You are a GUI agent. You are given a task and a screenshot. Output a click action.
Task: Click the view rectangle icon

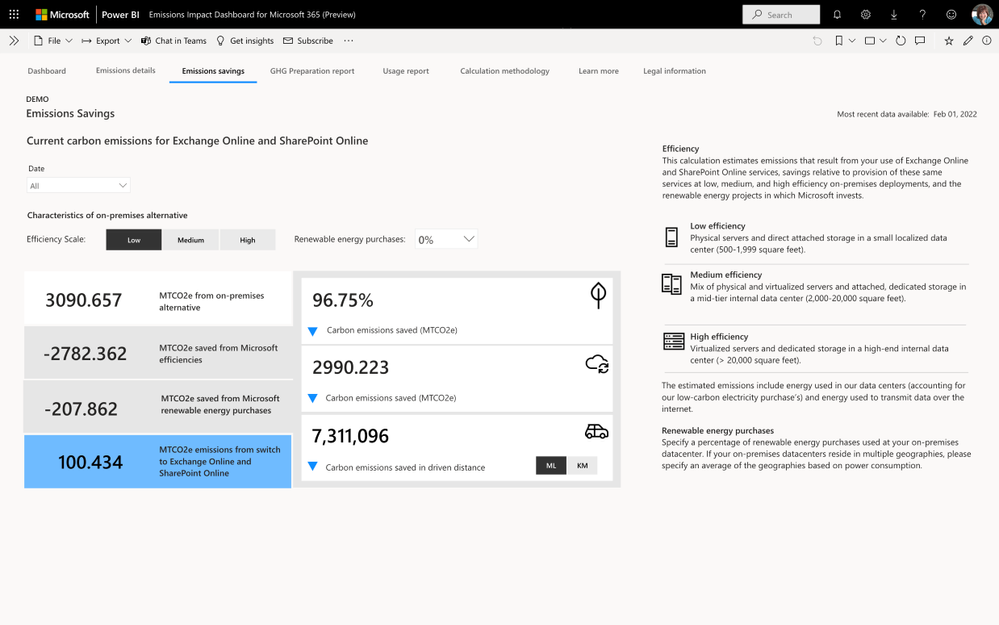pyautogui.click(x=870, y=41)
